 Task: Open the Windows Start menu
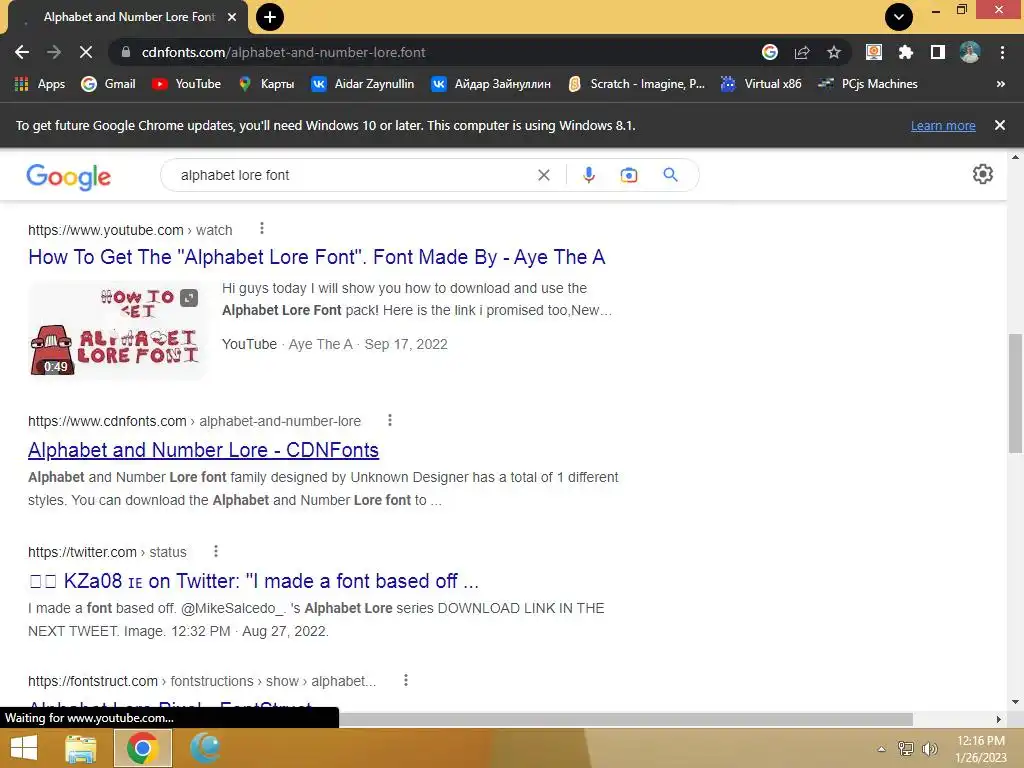coord(24,748)
